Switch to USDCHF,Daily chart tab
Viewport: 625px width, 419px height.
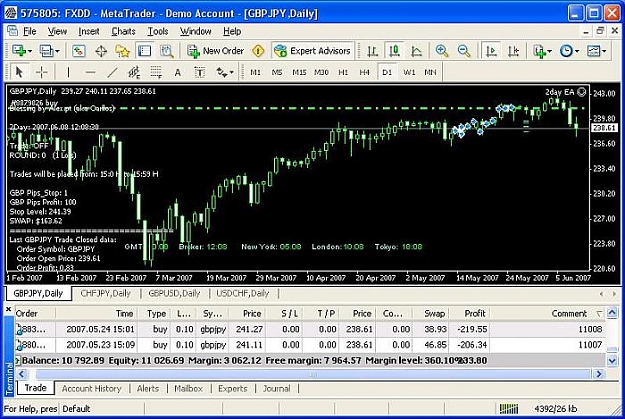tap(243, 293)
